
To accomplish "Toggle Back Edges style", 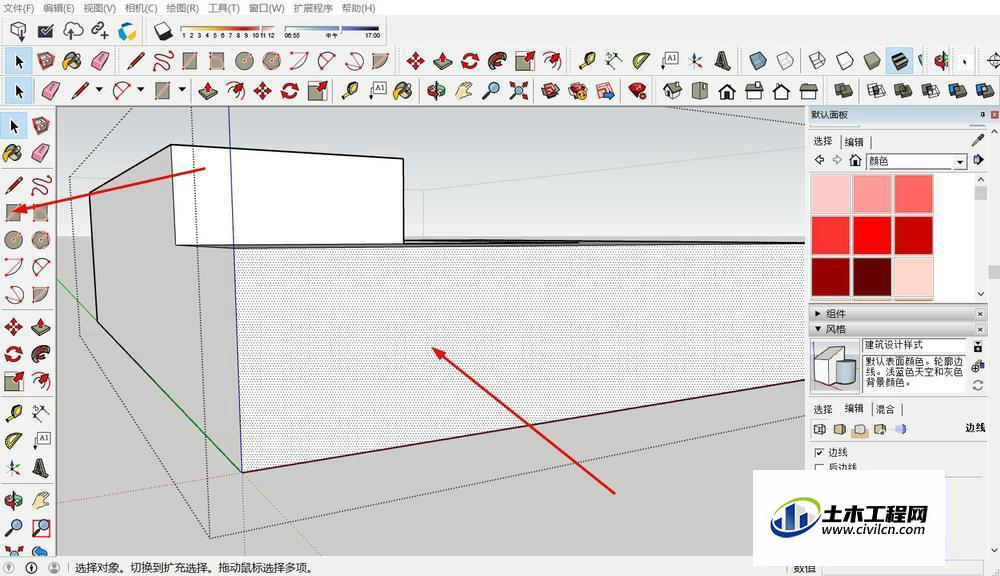I will coord(785,61).
